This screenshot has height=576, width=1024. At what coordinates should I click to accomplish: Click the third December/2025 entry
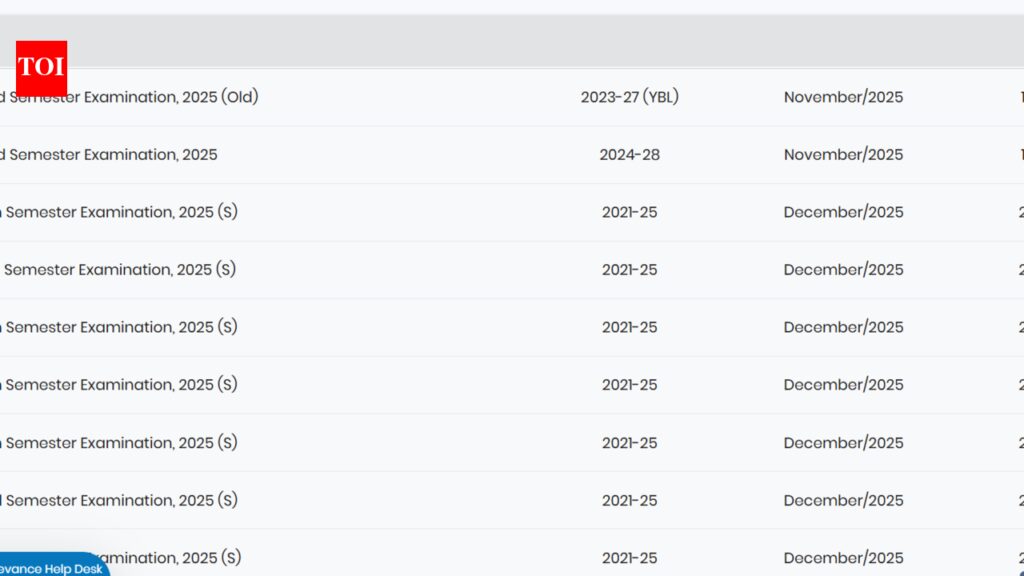[x=843, y=327]
